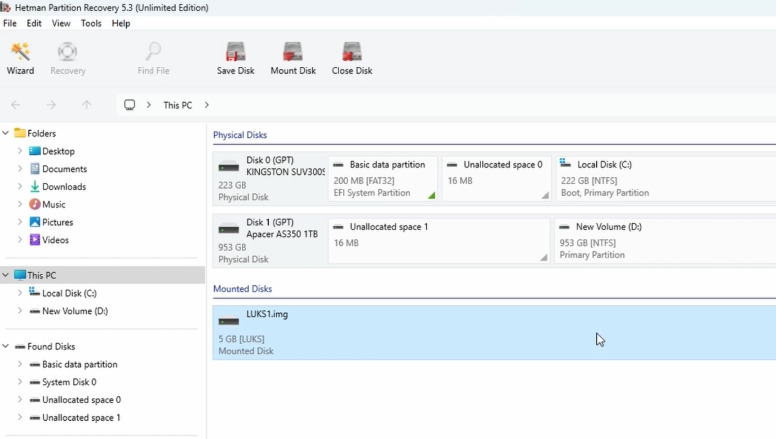Click the '222 GB [NTFS]' size text

tap(589, 181)
